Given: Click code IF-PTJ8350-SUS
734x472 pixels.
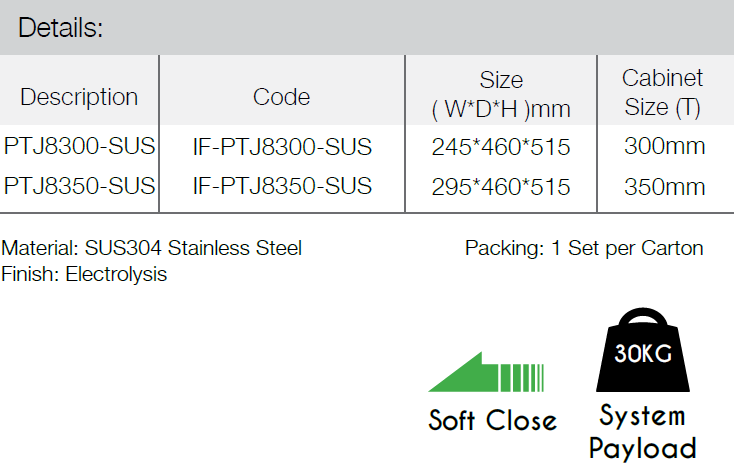Looking at the screenshot, I should (x=282, y=186).
